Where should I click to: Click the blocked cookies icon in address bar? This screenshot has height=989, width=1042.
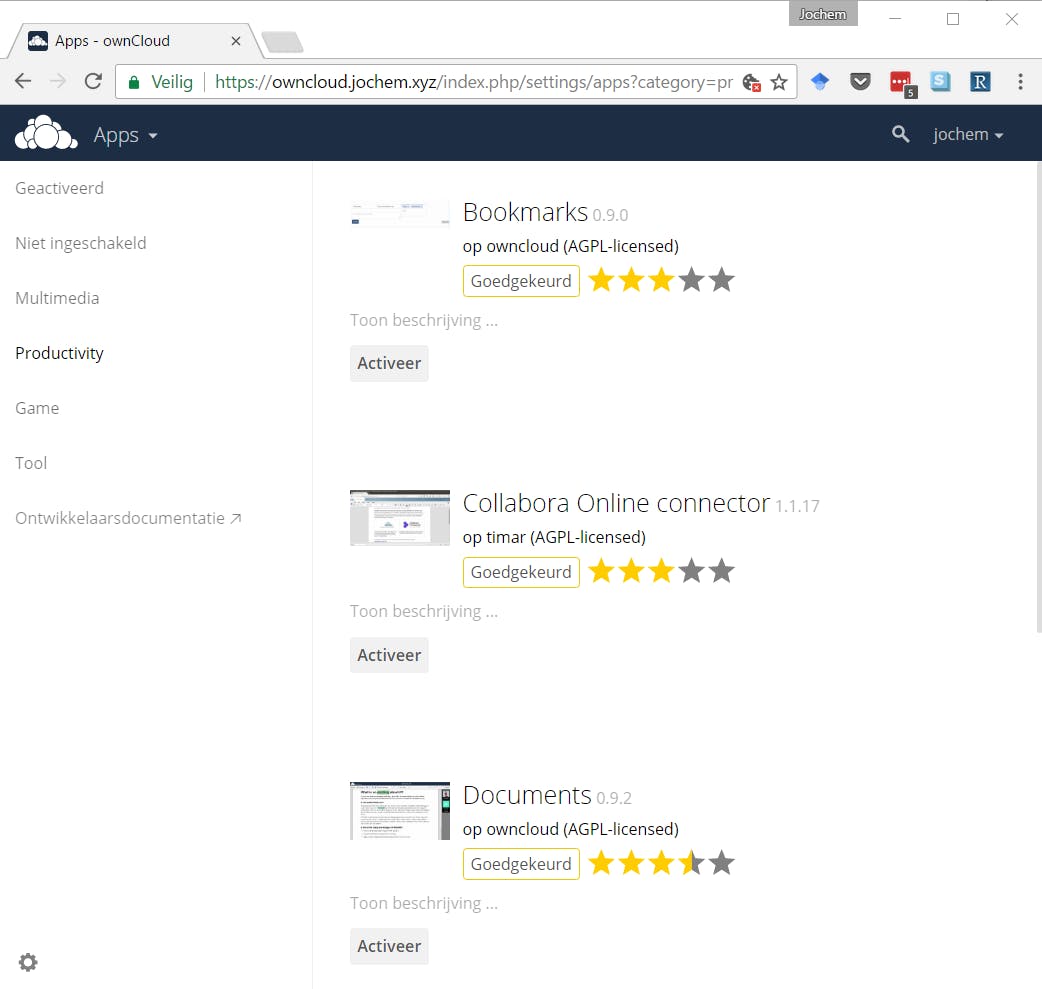pos(752,82)
